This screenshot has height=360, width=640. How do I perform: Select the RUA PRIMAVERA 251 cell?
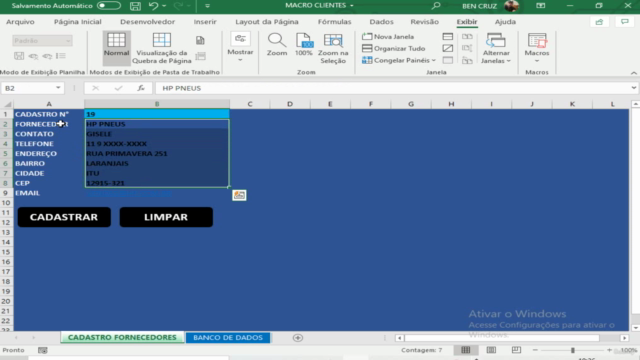click(157, 153)
